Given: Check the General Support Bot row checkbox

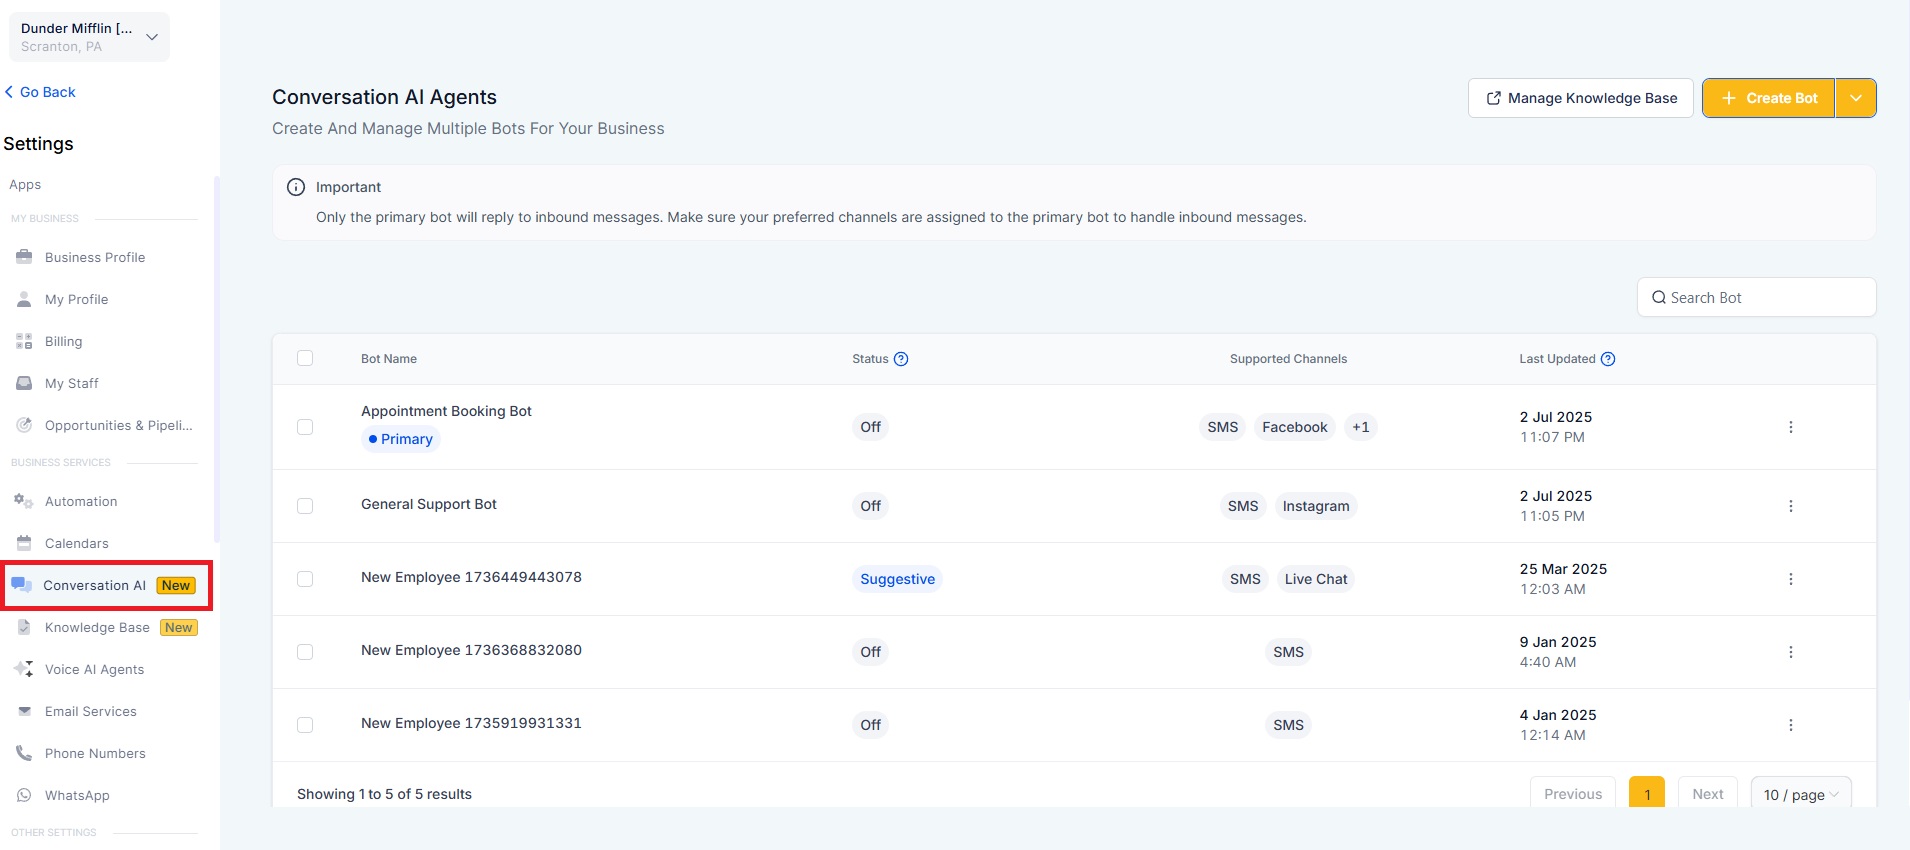Looking at the screenshot, I should point(305,506).
